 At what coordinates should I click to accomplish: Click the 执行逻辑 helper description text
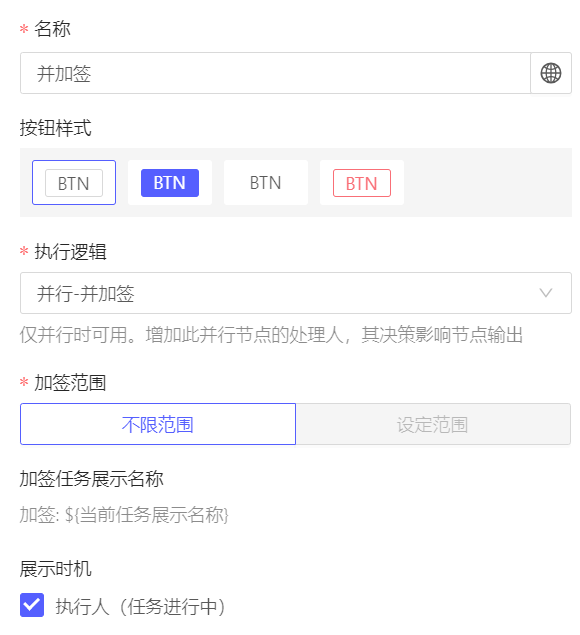pos(271,335)
